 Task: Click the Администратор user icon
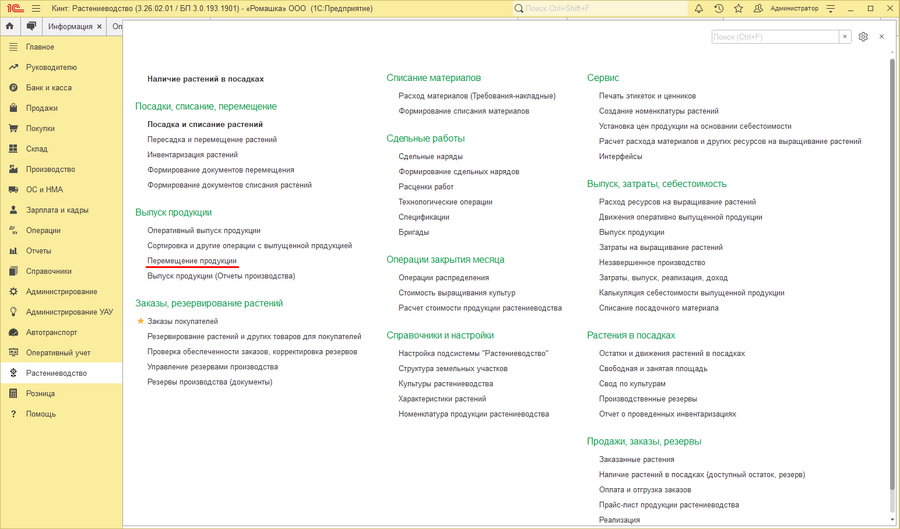(x=758, y=9)
